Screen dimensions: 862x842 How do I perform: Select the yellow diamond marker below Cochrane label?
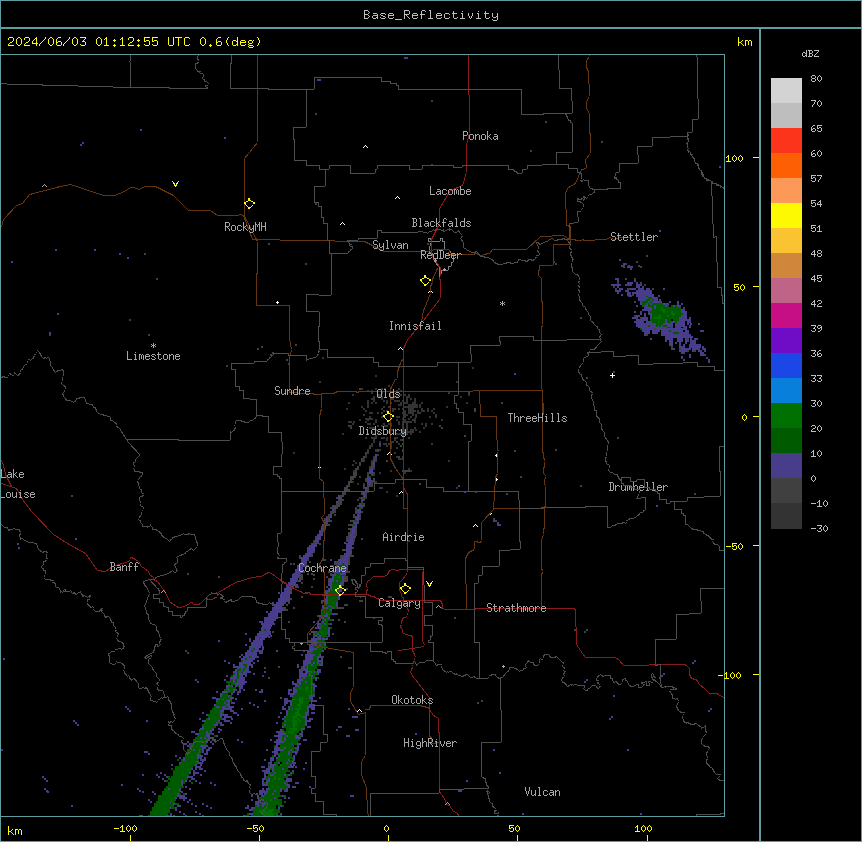tap(340, 590)
